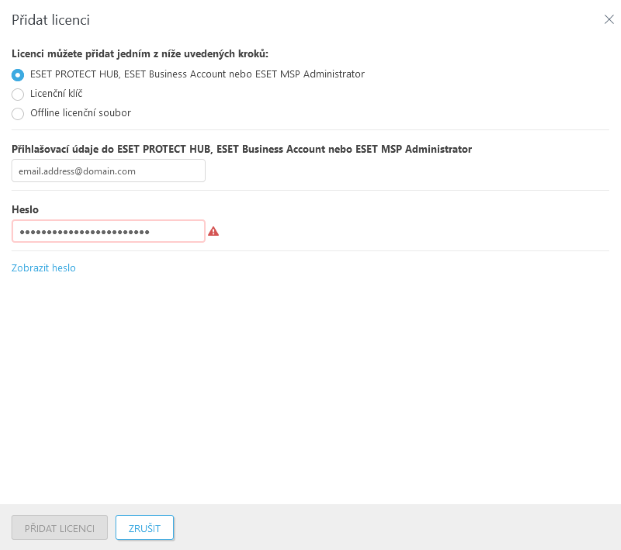Cancel with the ZRUŠIT button
Viewport: 621px width, 550px height.
pos(145,527)
